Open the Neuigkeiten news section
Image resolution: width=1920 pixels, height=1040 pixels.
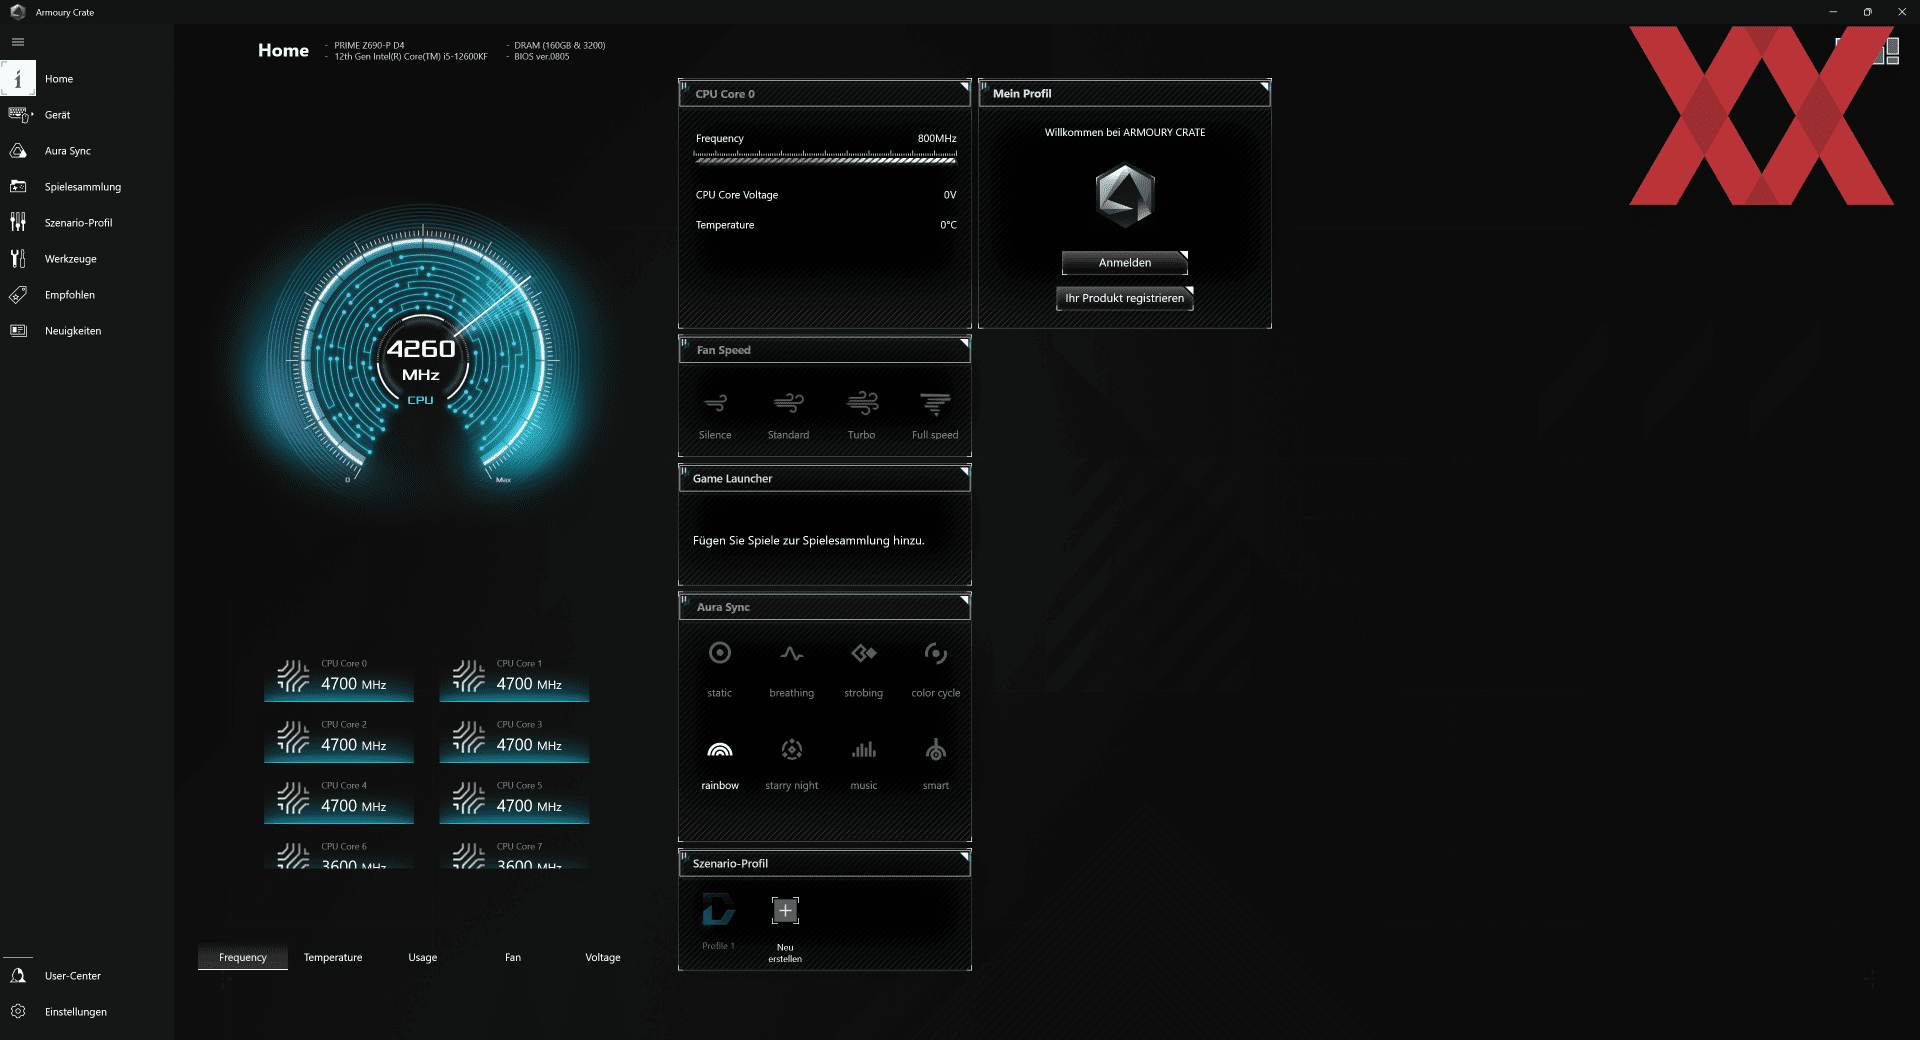pyautogui.click(x=72, y=331)
